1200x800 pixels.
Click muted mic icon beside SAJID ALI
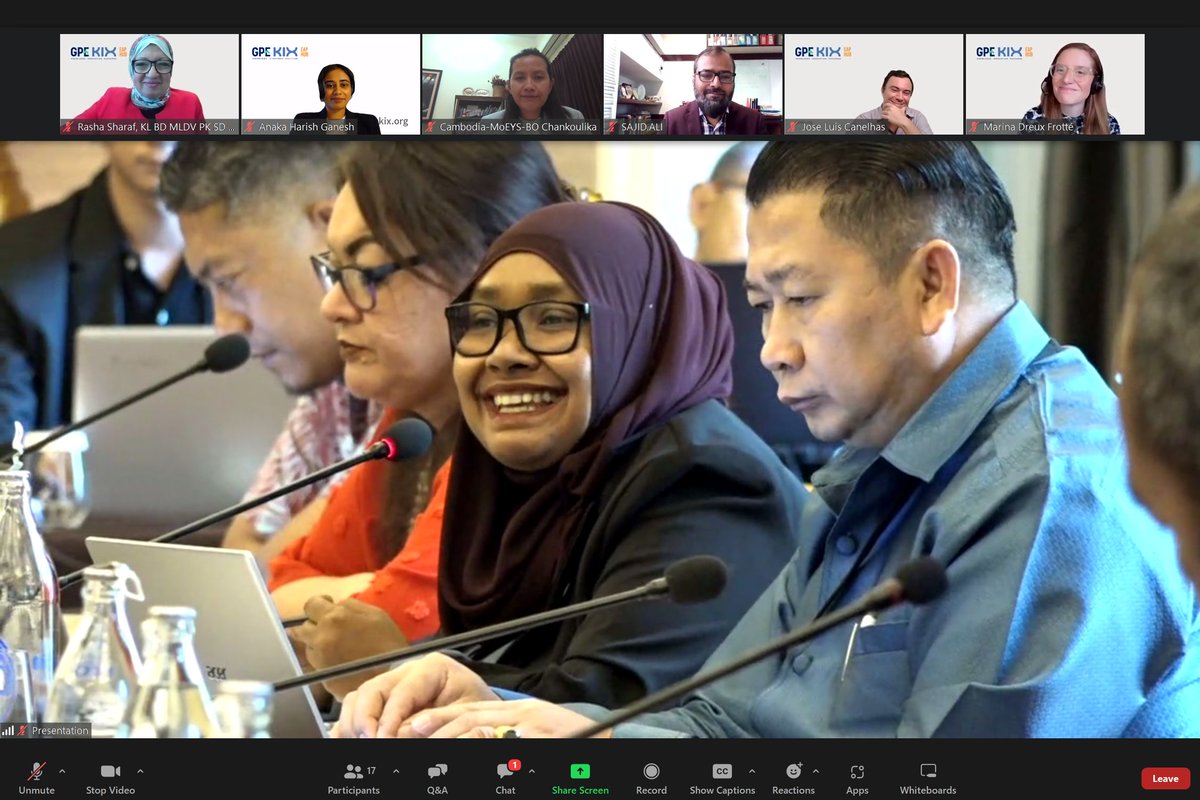(612, 127)
